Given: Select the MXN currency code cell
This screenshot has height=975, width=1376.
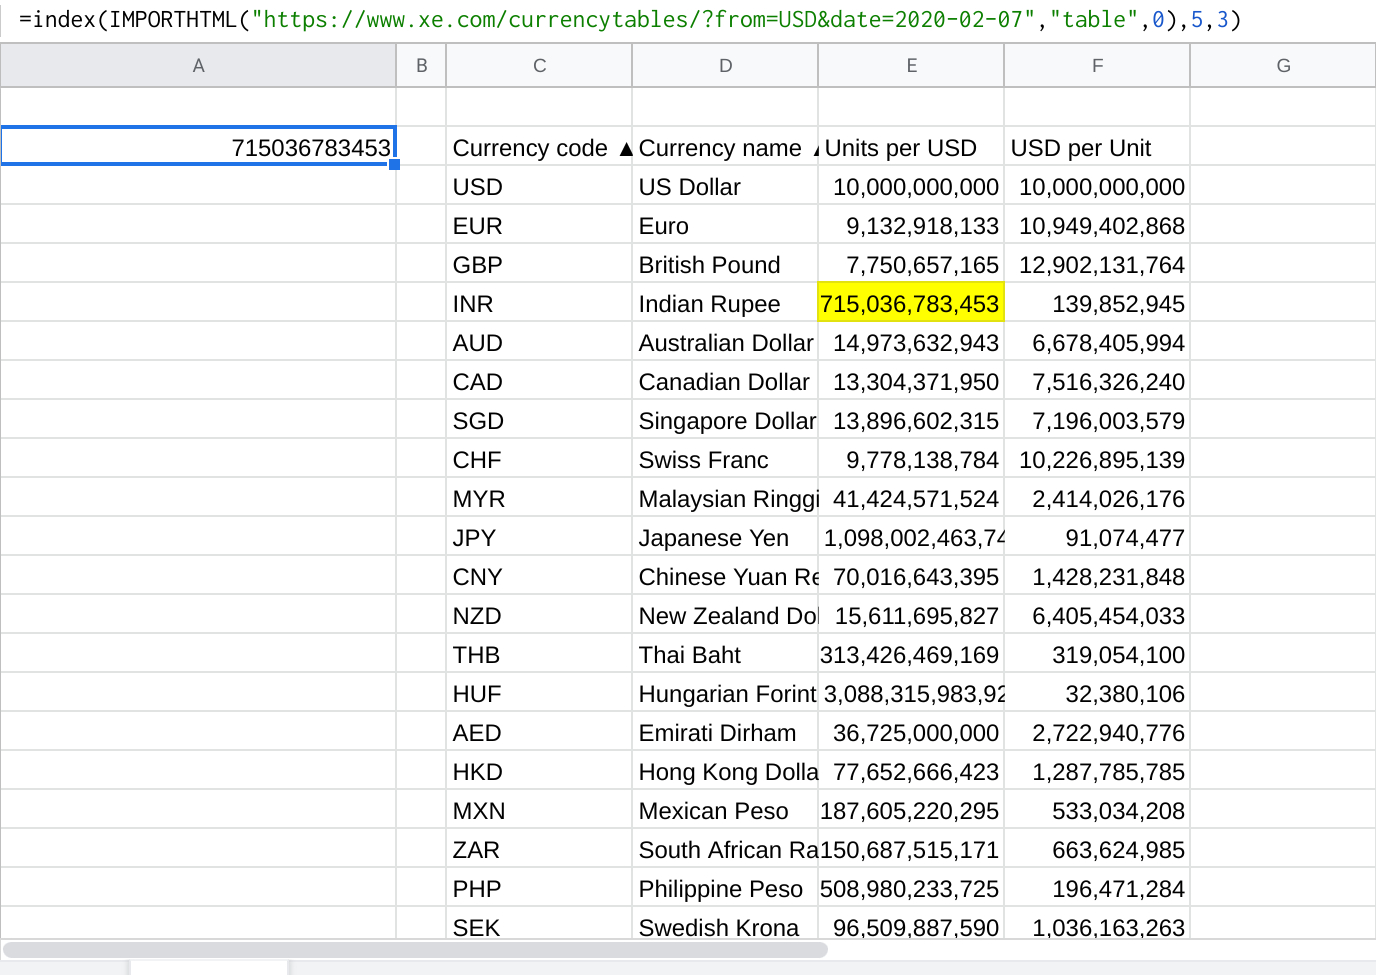Looking at the screenshot, I should (x=539, y=809).
